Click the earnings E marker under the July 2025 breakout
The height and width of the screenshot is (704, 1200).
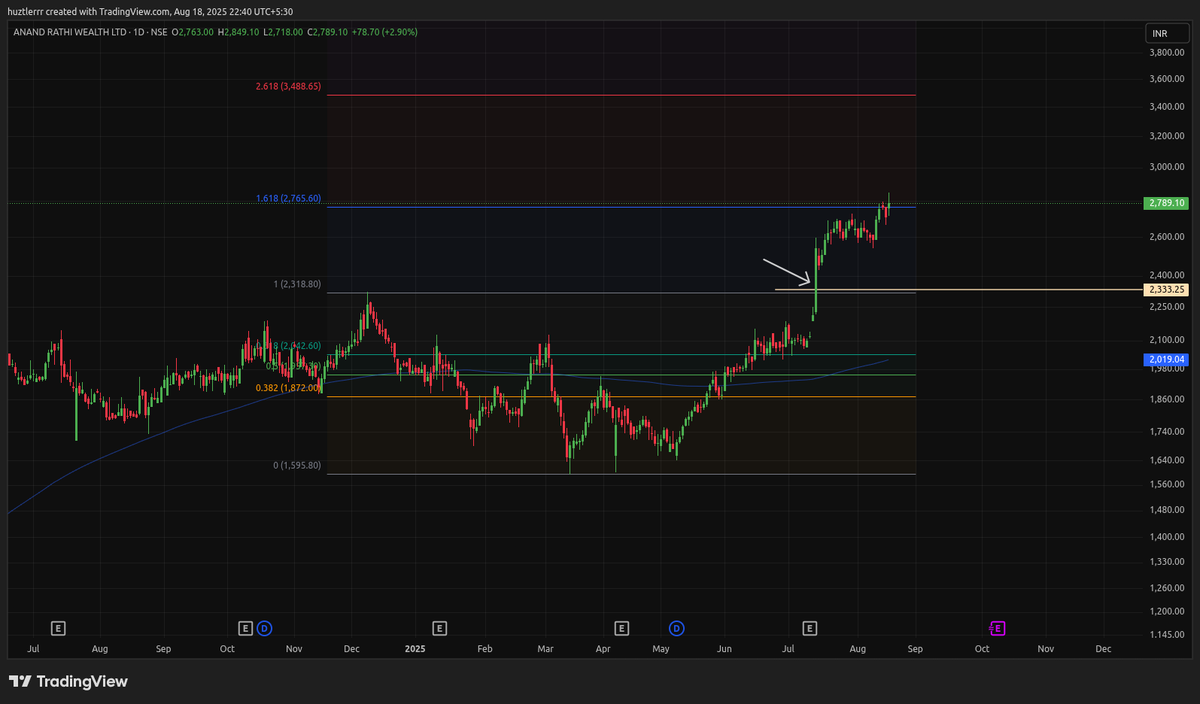click(810, 628)
